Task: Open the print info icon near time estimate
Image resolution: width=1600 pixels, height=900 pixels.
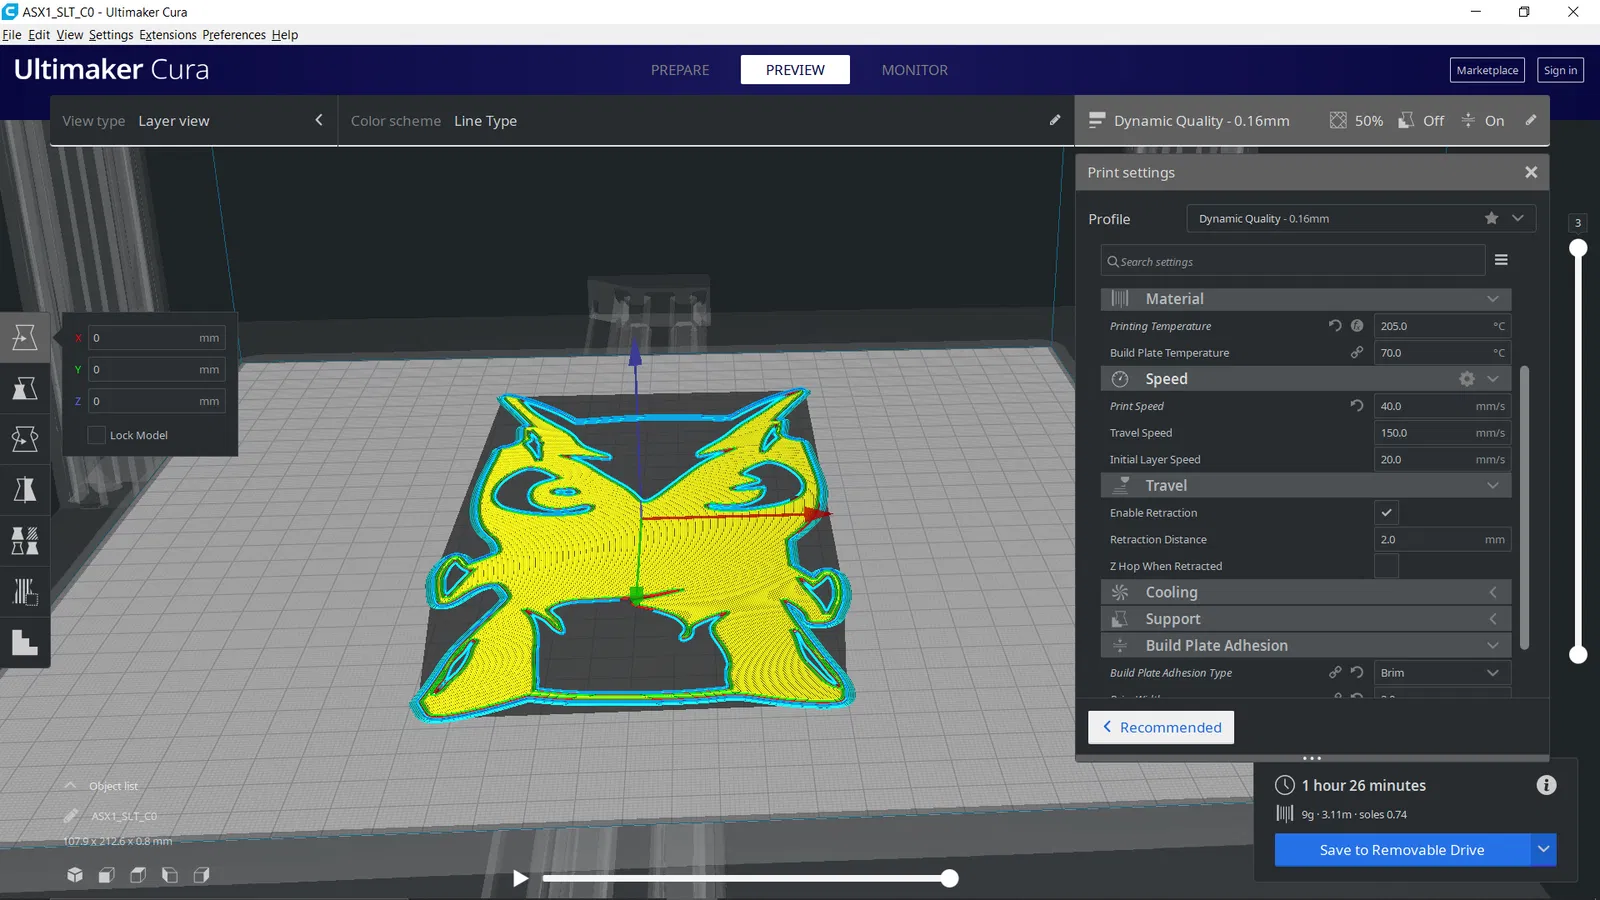Action: click(x=1546, y=785)
